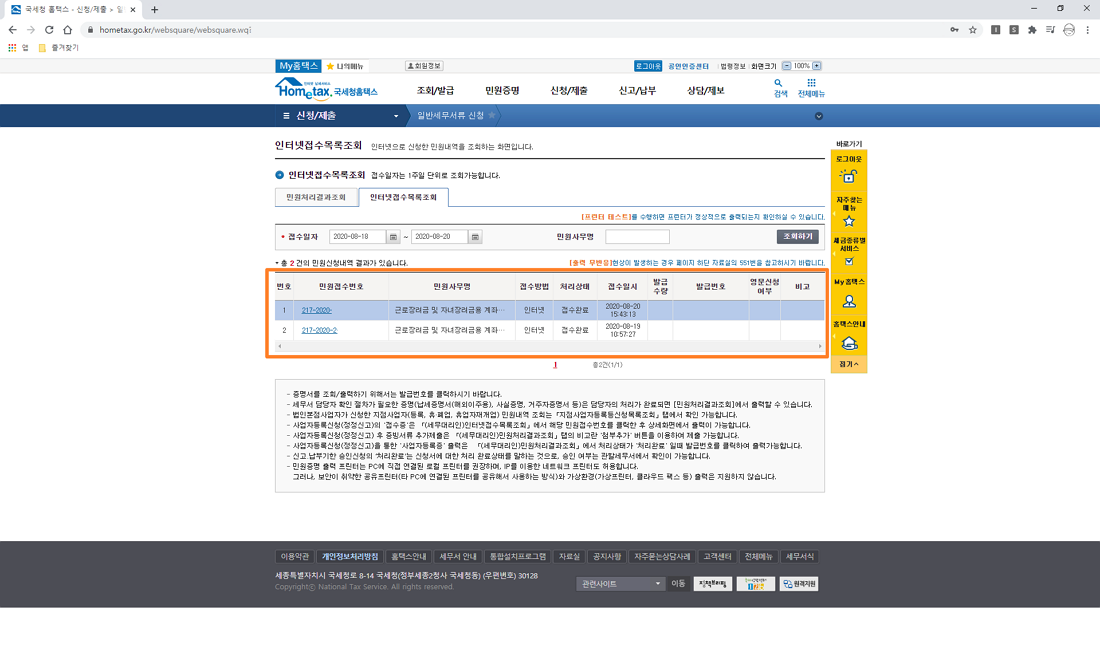The image size is (1100, 670).
Task: Click 접수일시 column header
Action: pyautogui.click(x=622, y=286)
